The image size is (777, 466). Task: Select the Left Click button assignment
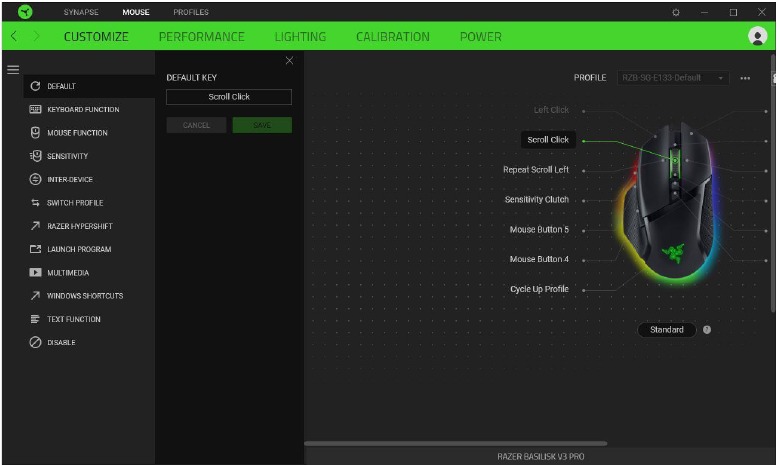(x=551, y=110)
